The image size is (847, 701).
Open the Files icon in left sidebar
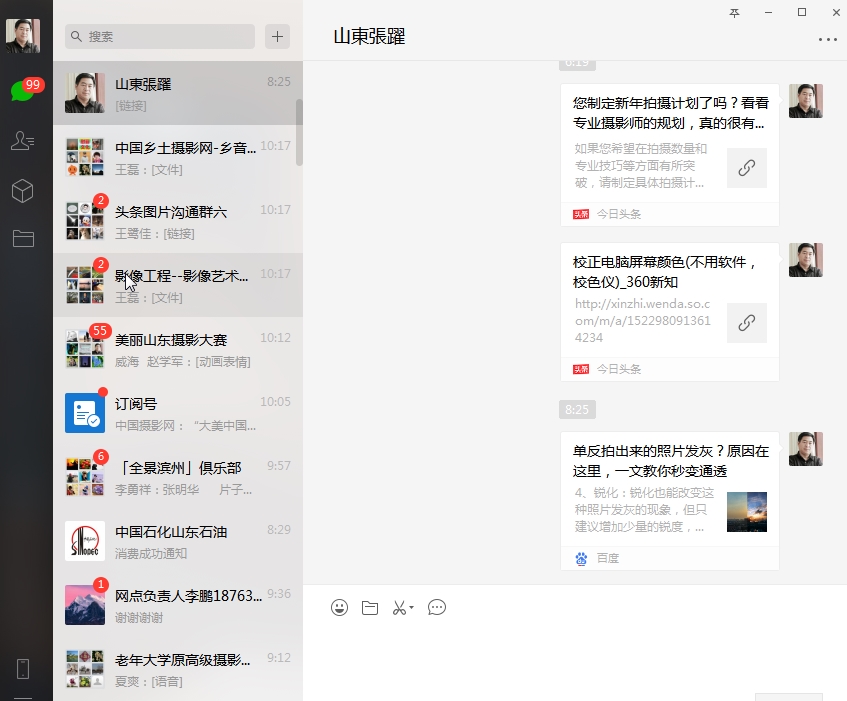click(24, 237)
